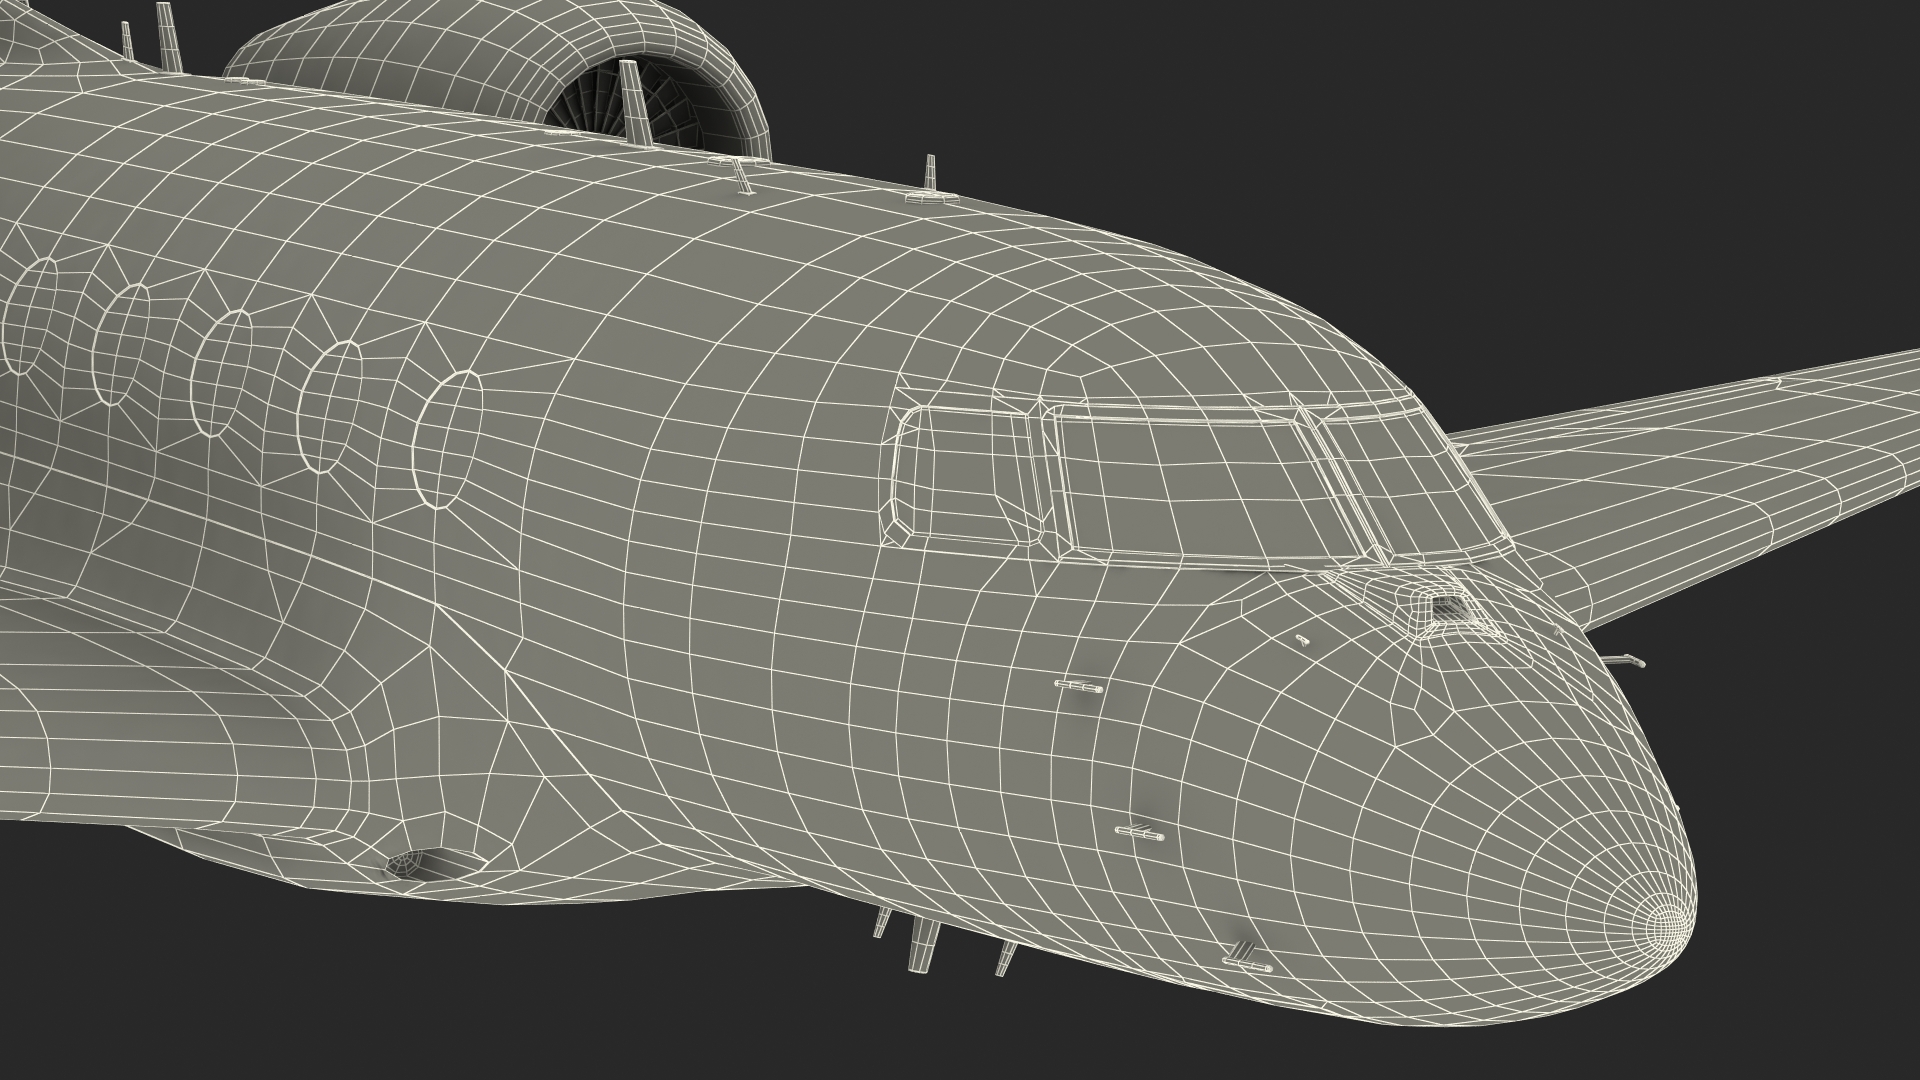
Task: Click the upper pitot probe below the cockpit window
Action: 1079,686
